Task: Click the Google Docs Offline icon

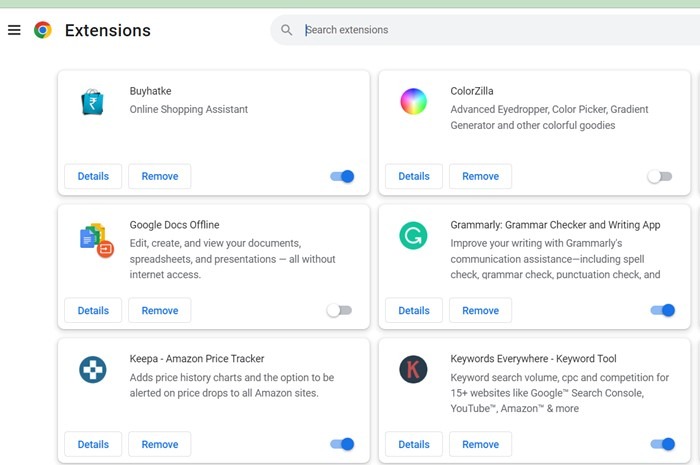Action: tap(96, 240)
